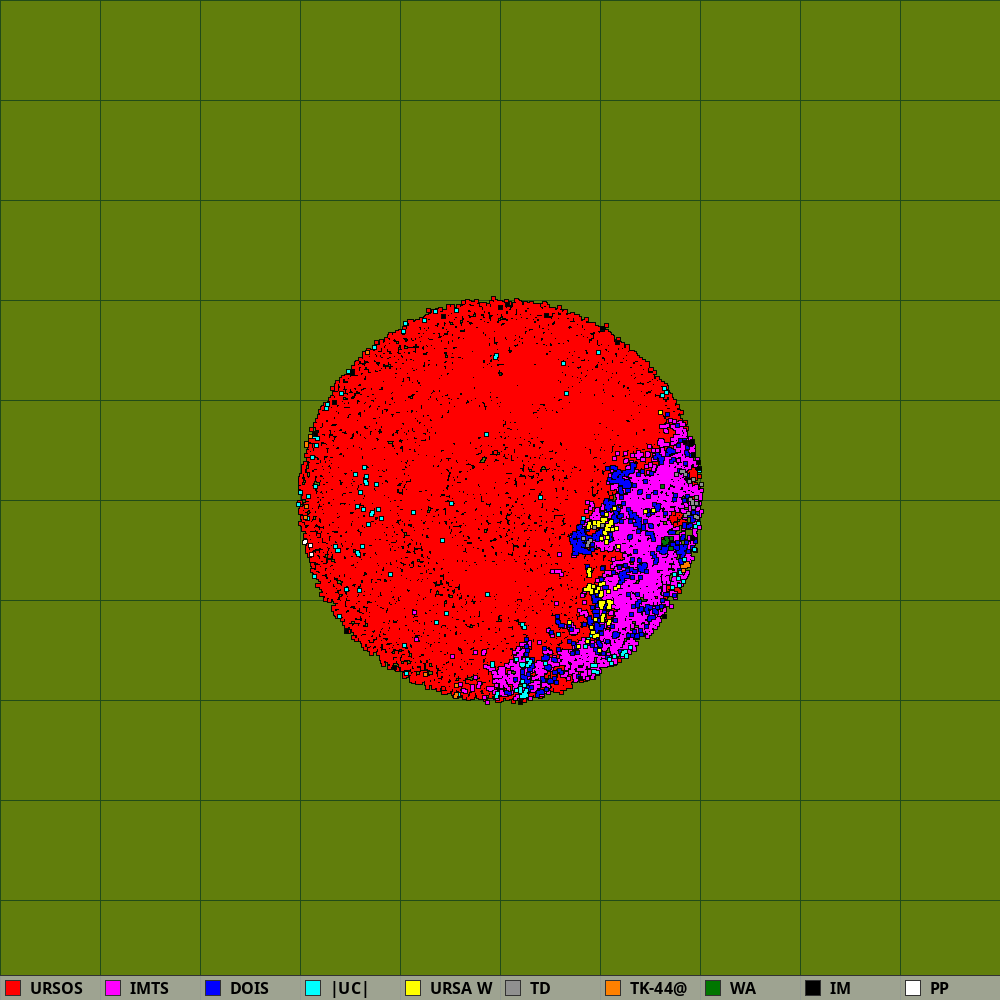This screenshot has width=1000, height=1000.
Task: Select the WA legend label
Action: point(742,989)
